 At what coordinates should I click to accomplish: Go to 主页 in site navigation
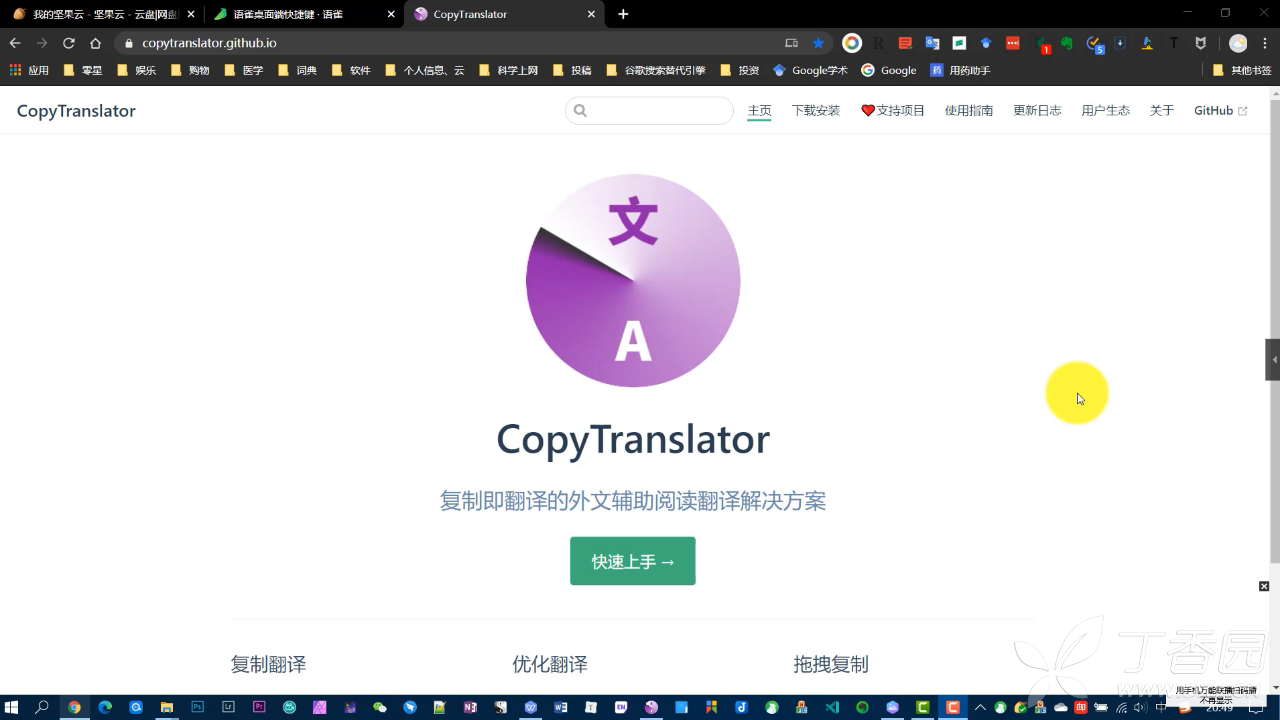pos(760,111)
